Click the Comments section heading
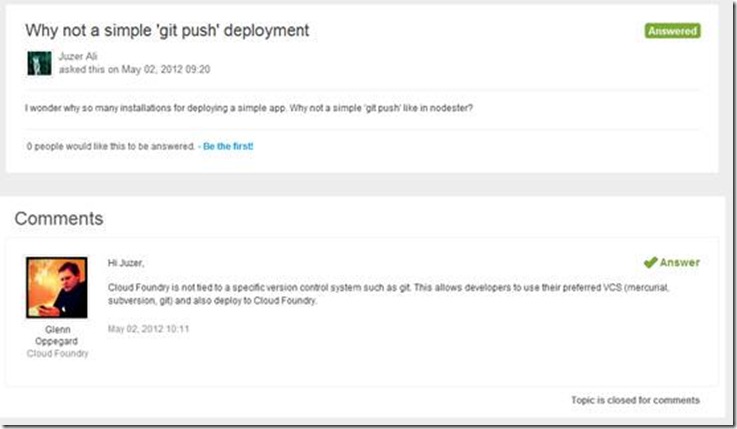The image size is (737, 429). [x=59, y=218]
